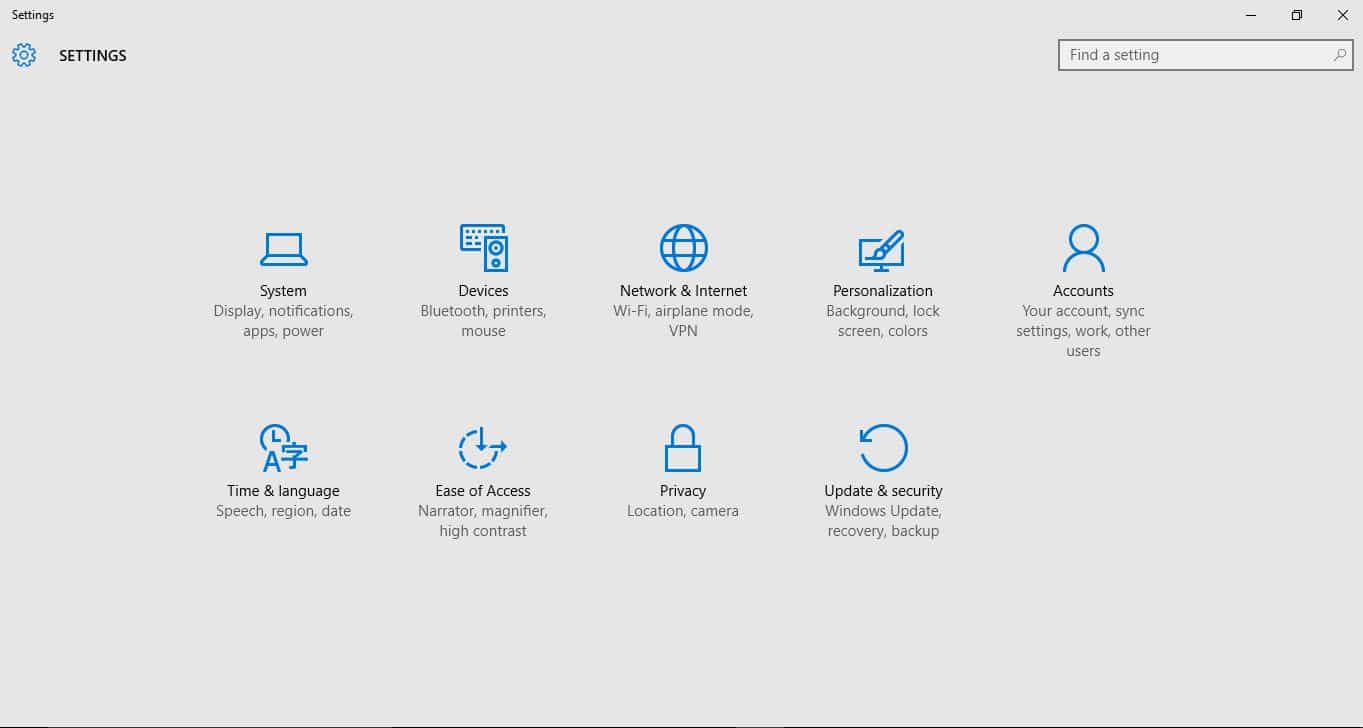Screen dimensions: 1363x728
Task: Click 'Background, lock screen, colors' description
Action: click(x=883, y=321)
